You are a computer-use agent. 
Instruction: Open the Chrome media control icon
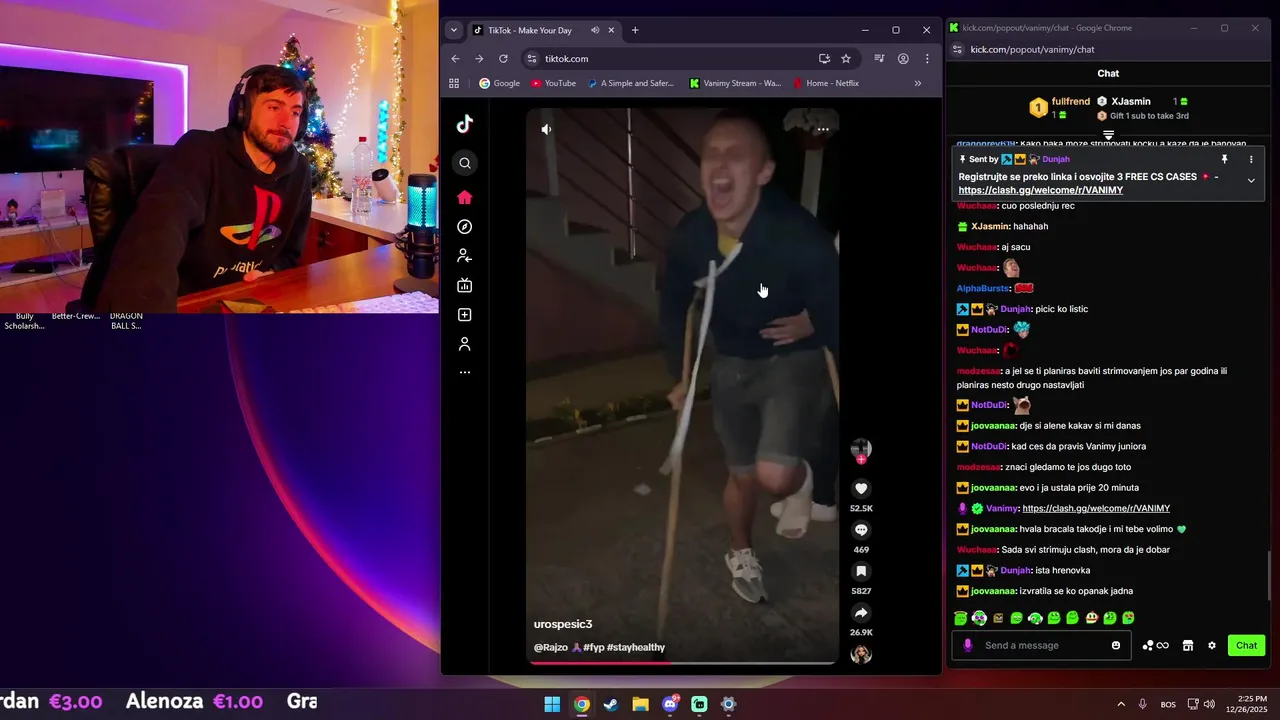(879, 59)
